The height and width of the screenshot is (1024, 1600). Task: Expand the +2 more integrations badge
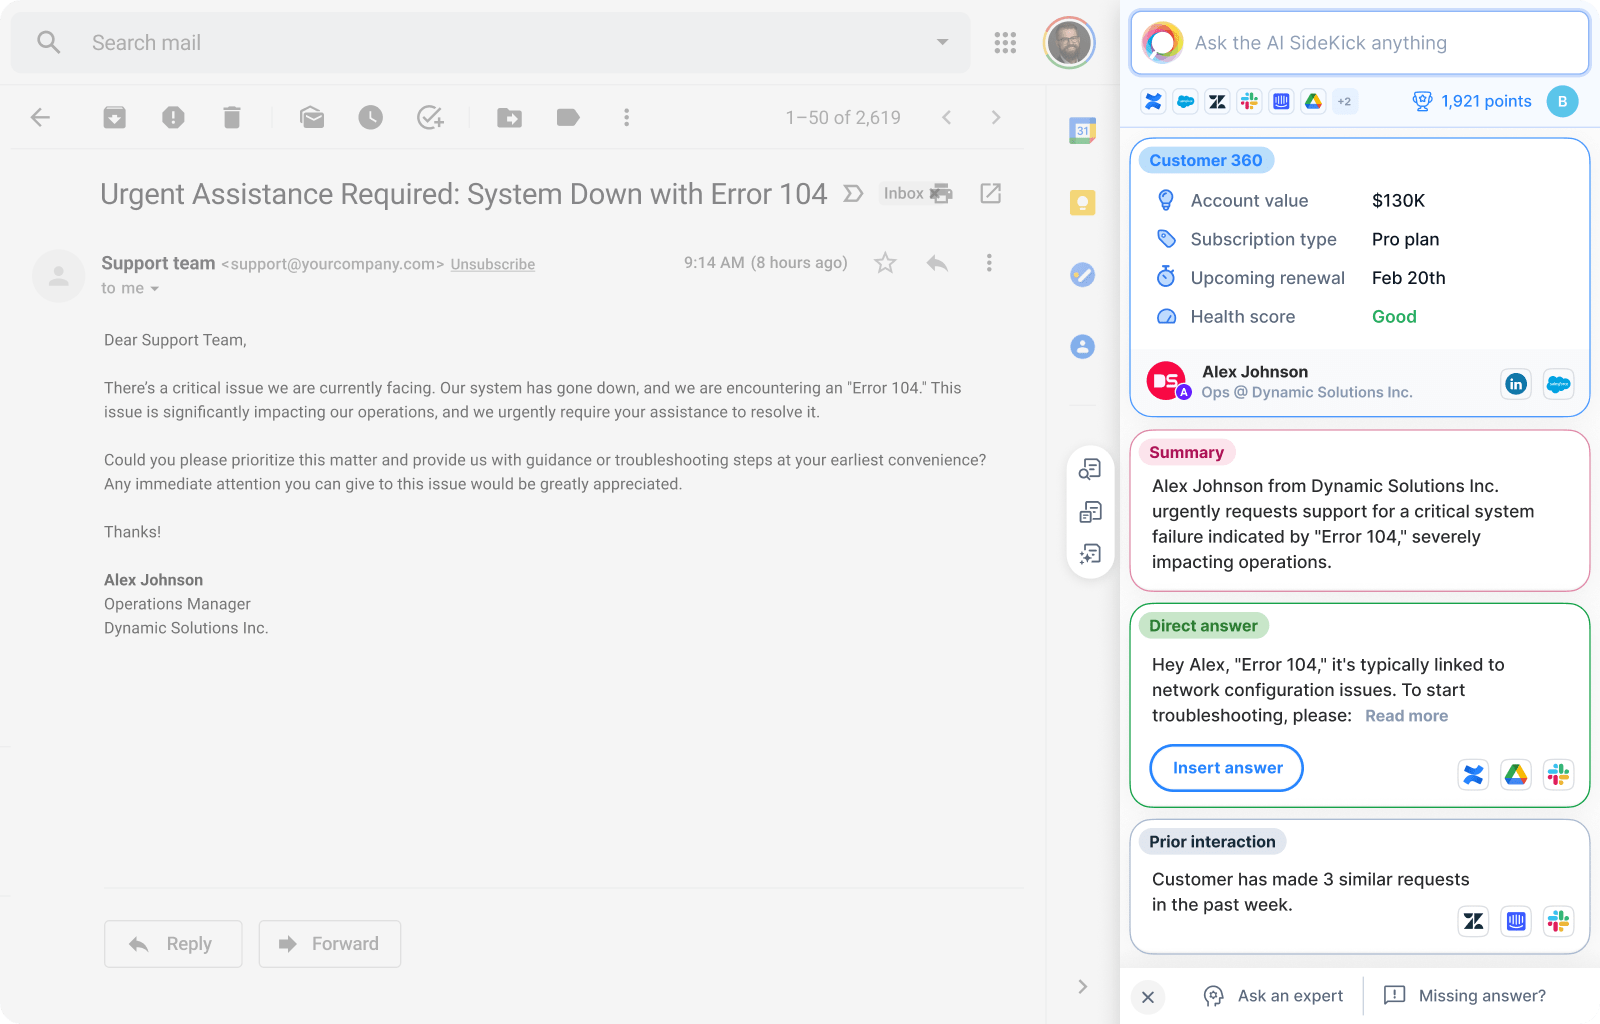coord(1344,101)
